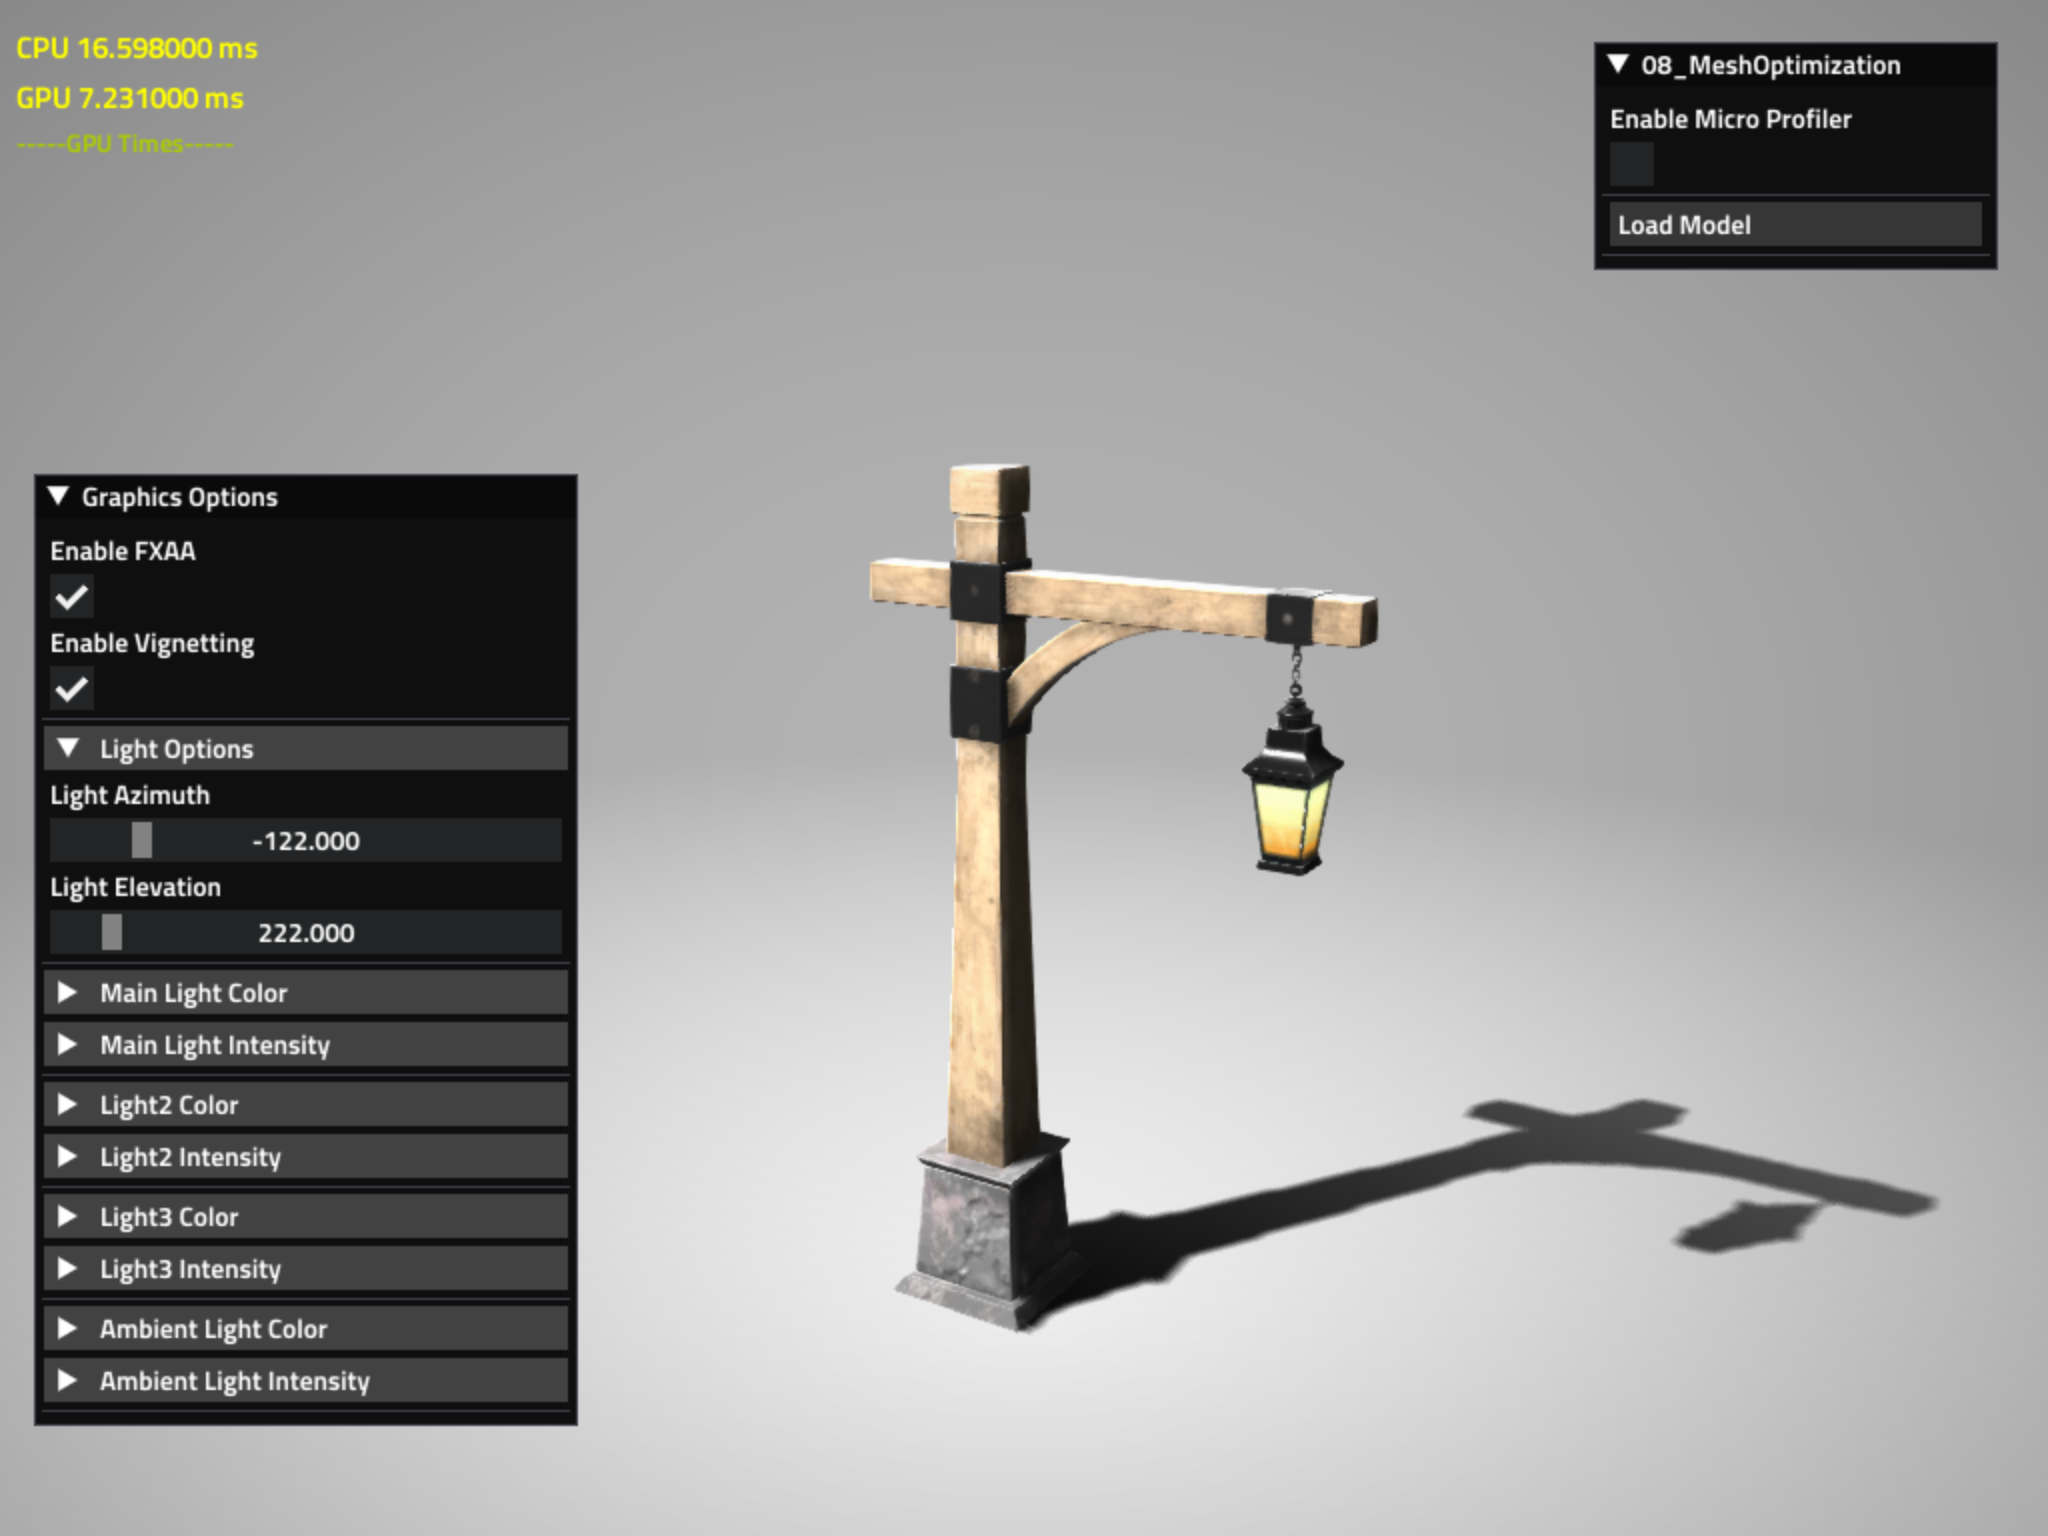Collapse the Graphics Options panel triangle
2048x1536 pixels.
click(58, 496)
